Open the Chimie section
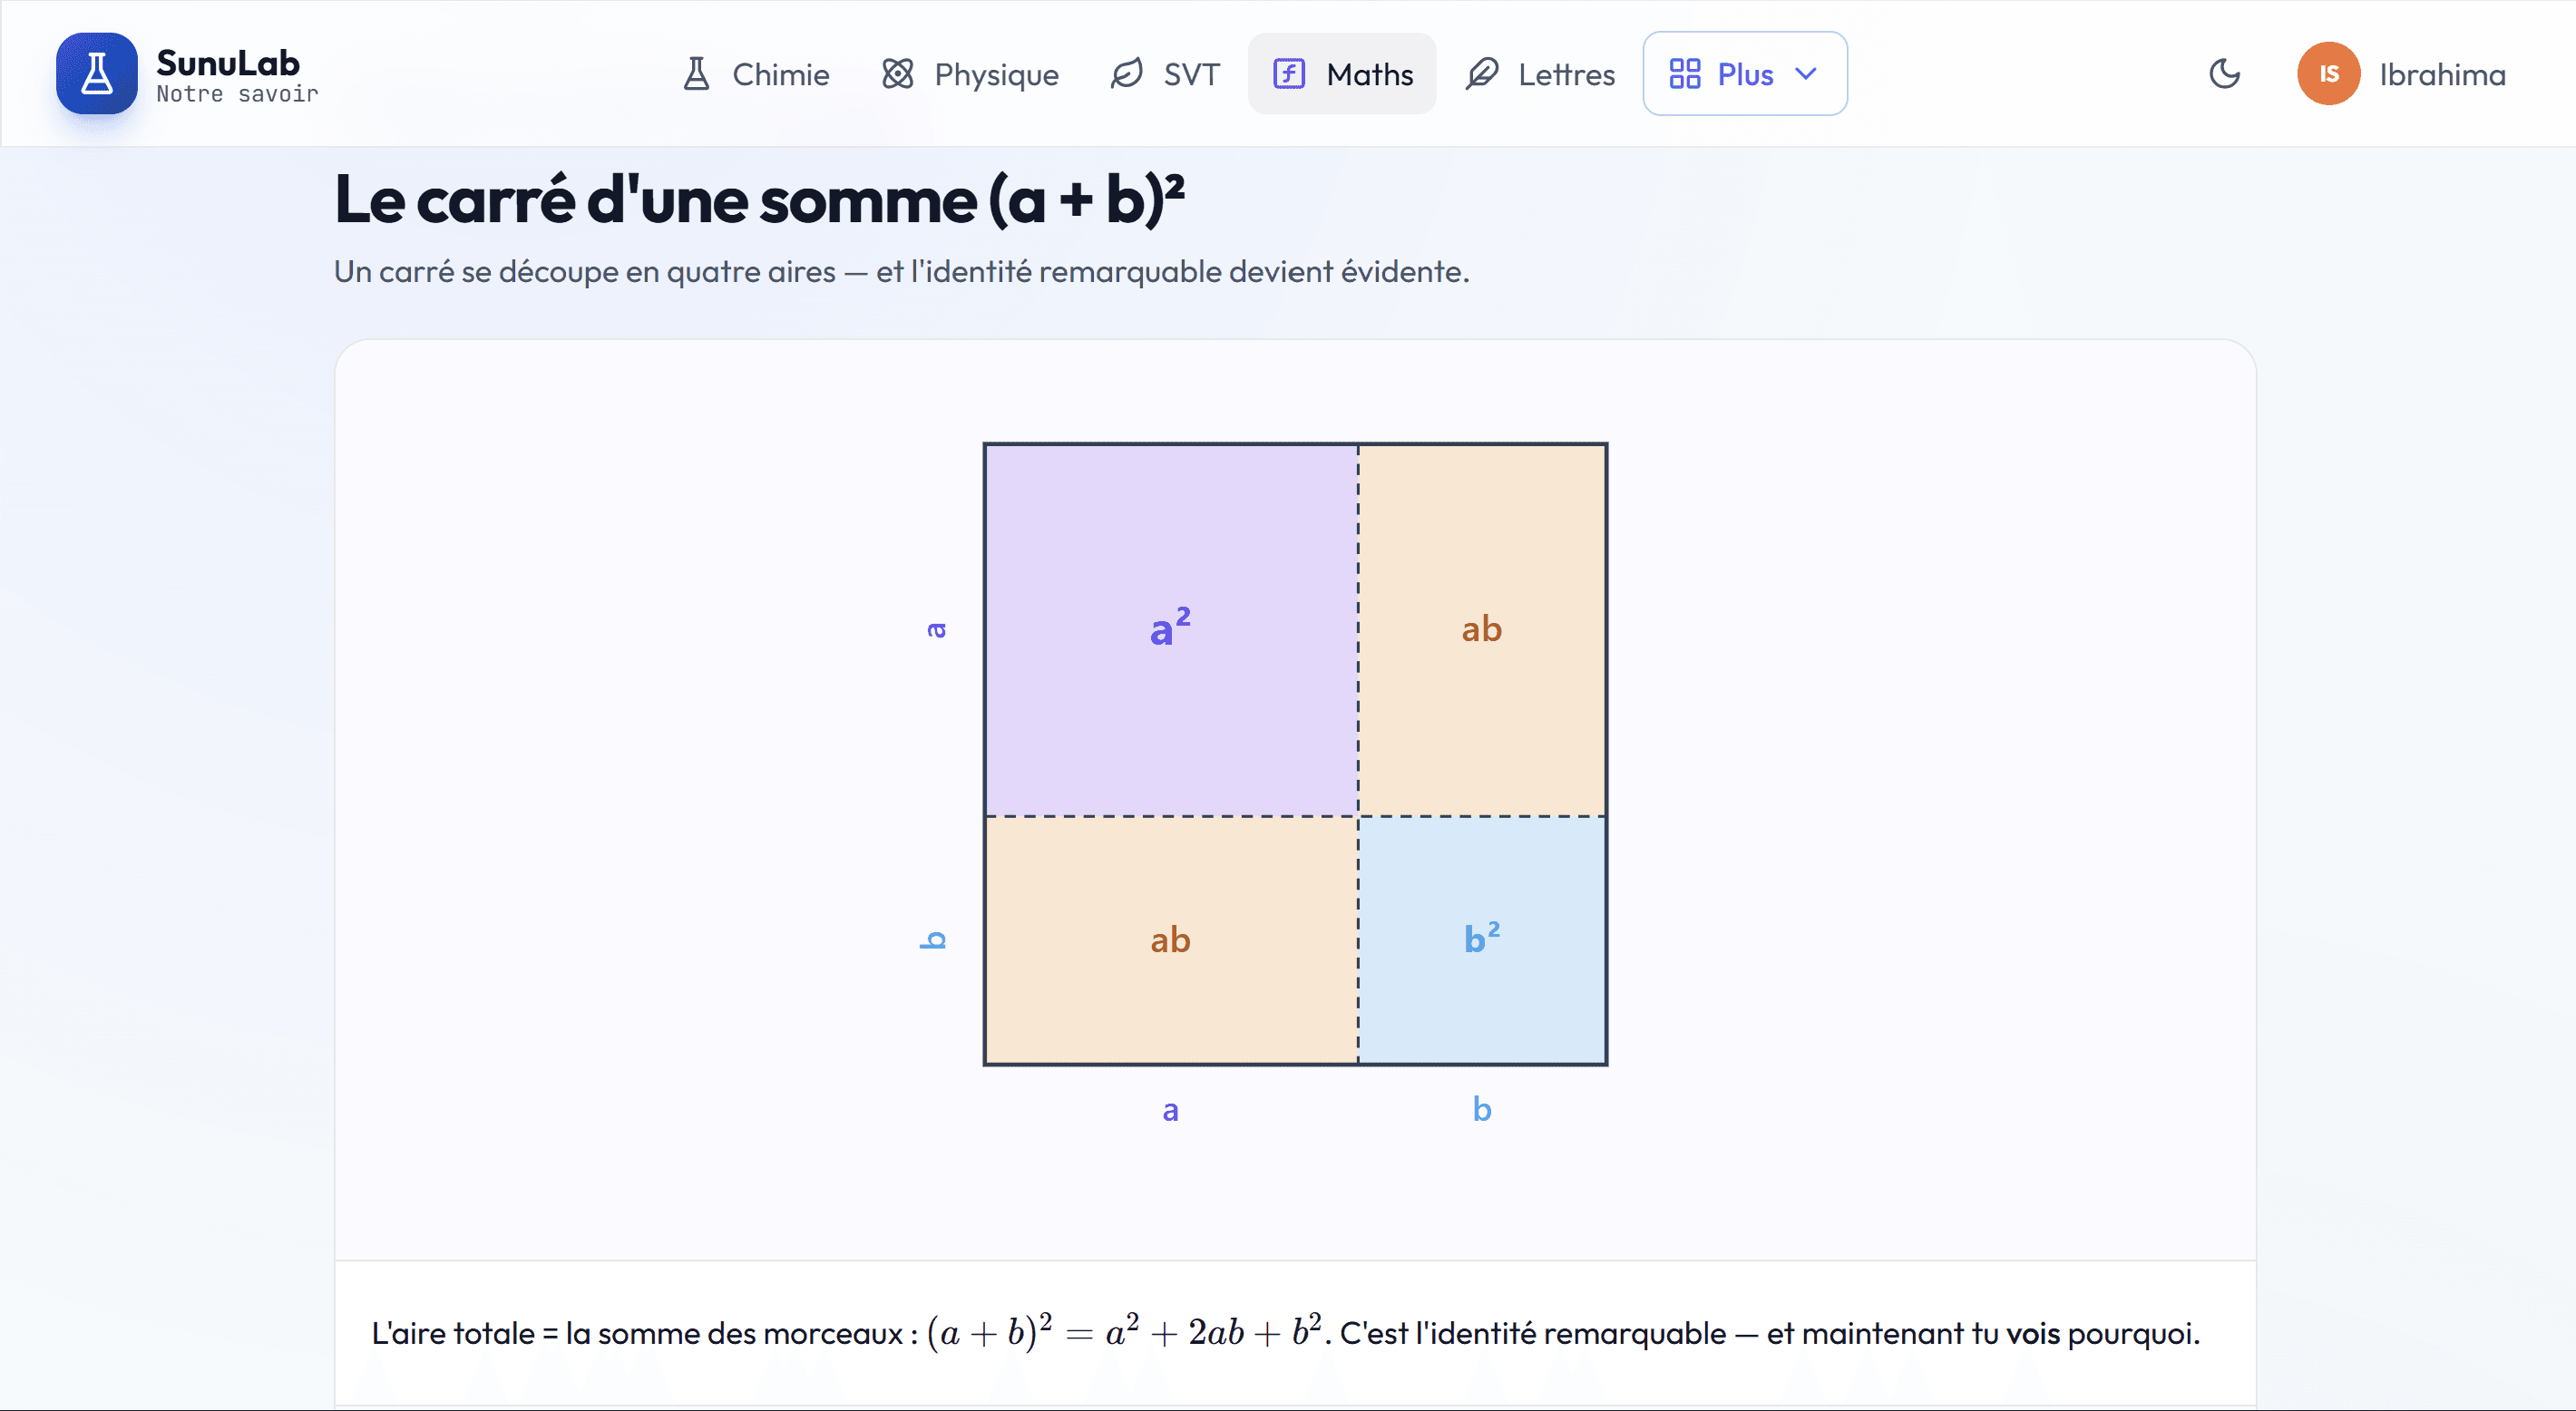Image resolution: width=2576 pixels, height=1411 pixels. [755, 74]
